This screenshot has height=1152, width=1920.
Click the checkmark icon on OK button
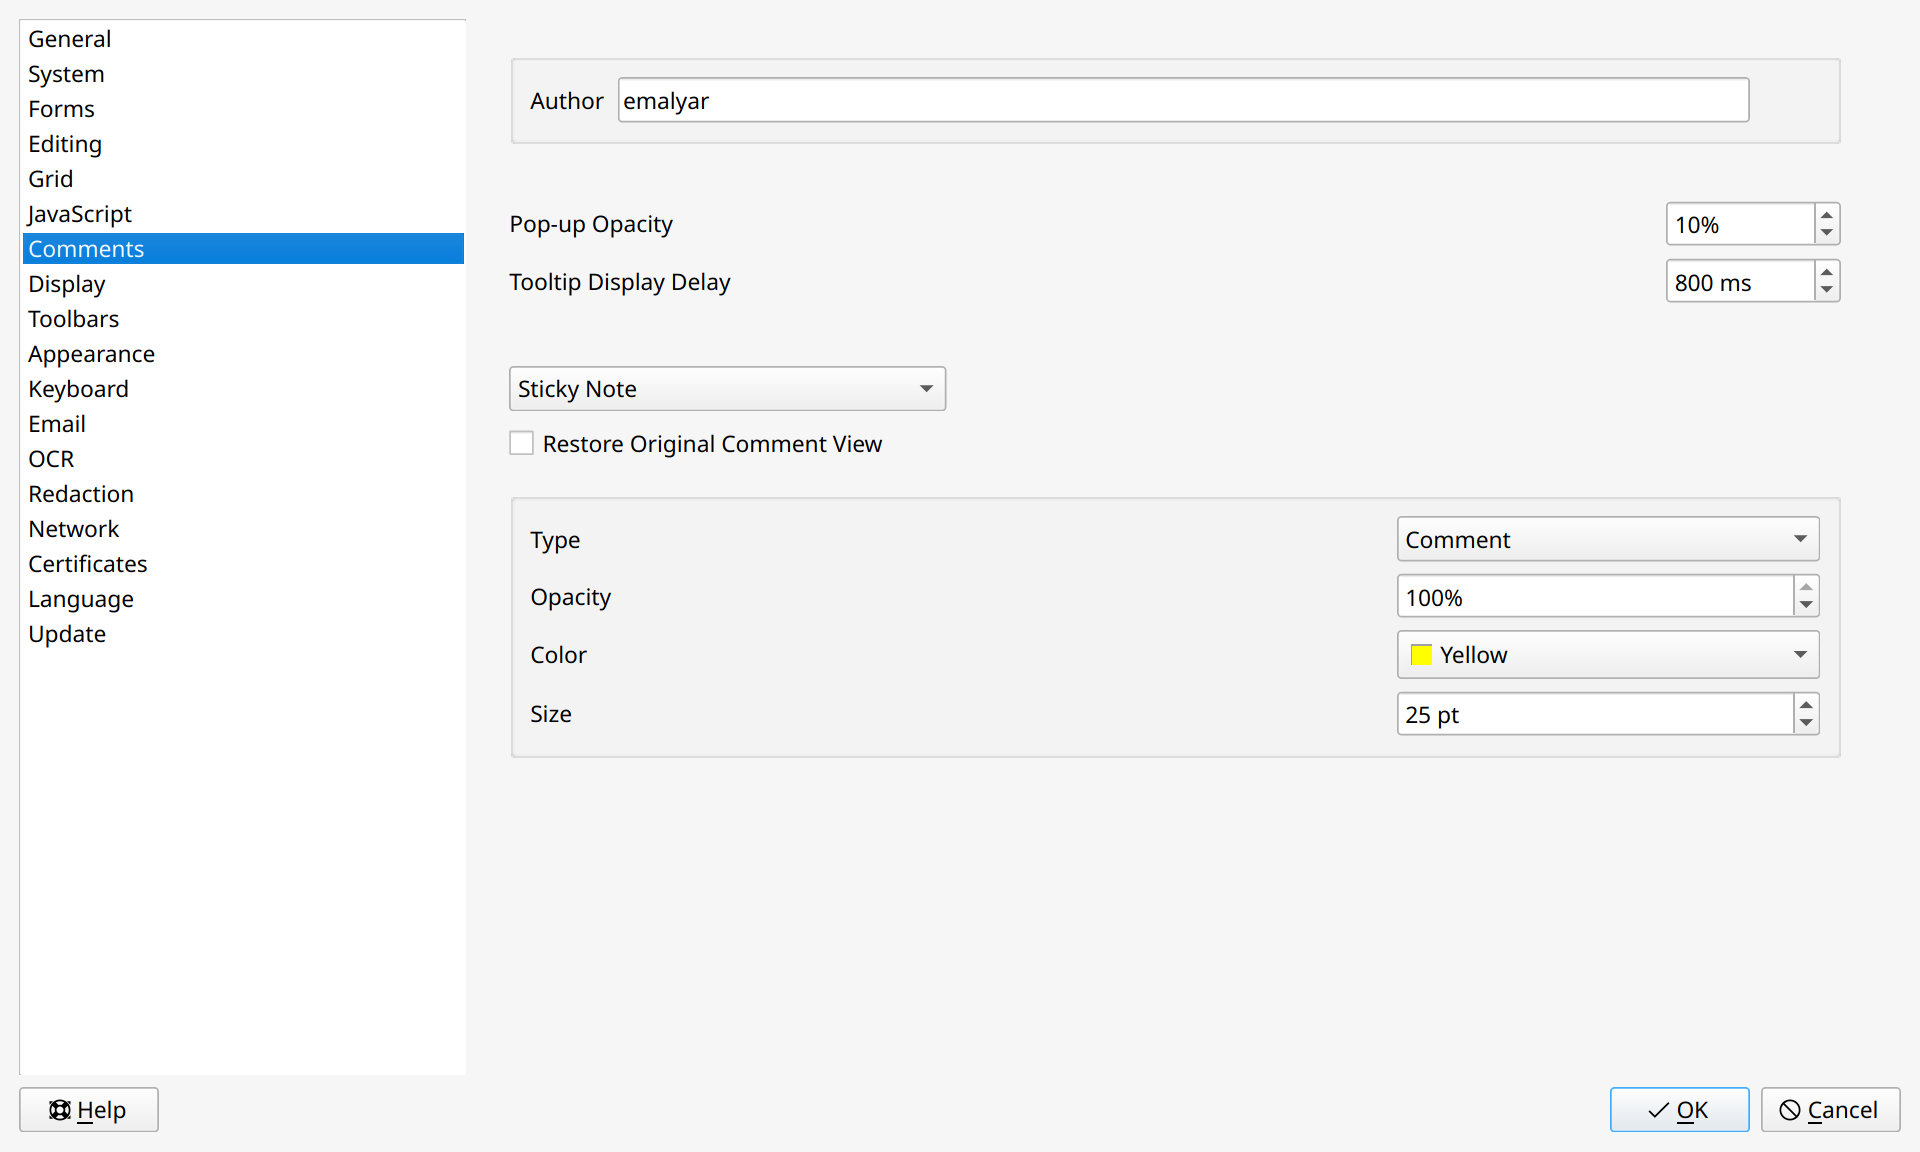point(1655,1109)
